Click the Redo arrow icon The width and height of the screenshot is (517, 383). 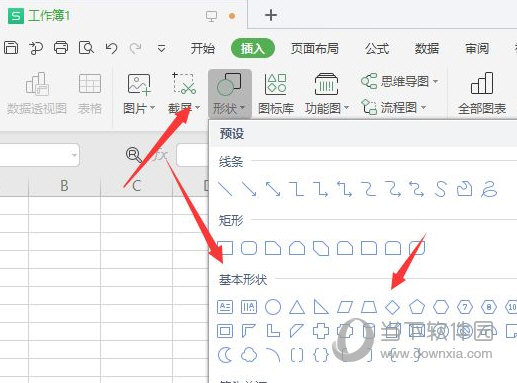135,48
